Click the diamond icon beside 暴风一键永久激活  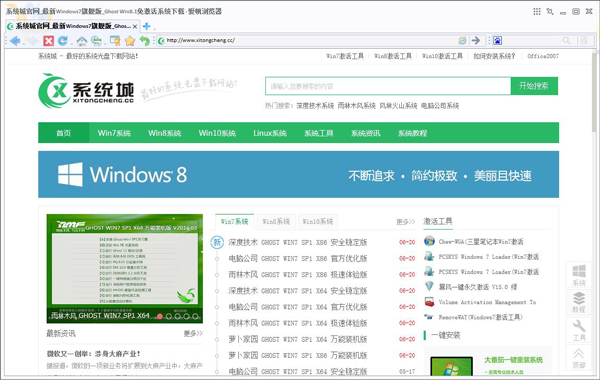point(429,286)
